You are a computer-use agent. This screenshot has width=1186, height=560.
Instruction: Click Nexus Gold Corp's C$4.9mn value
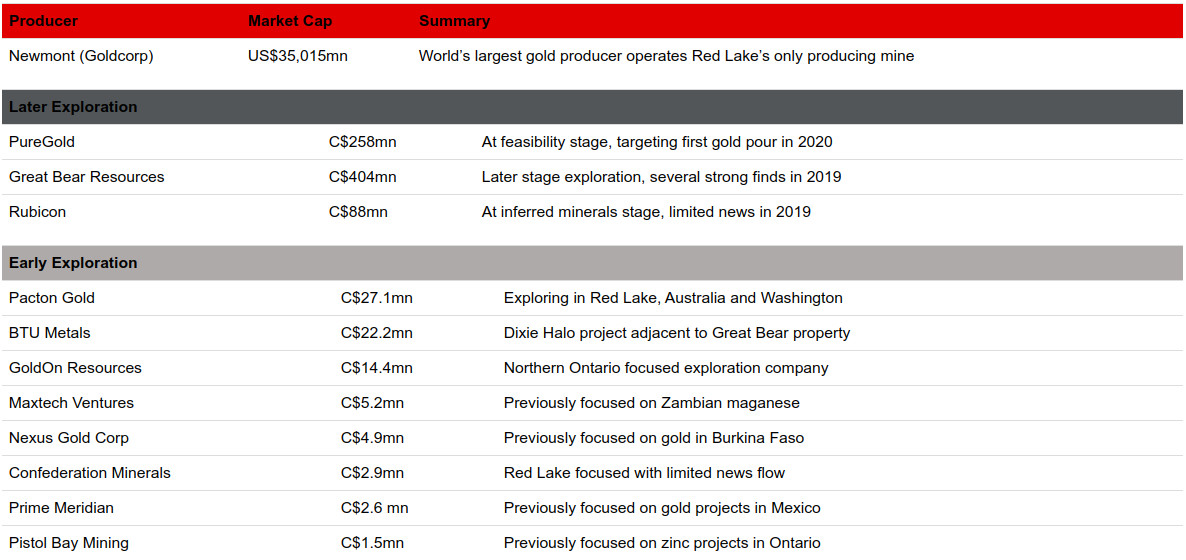pyautogui.click(x=372, y=438)
